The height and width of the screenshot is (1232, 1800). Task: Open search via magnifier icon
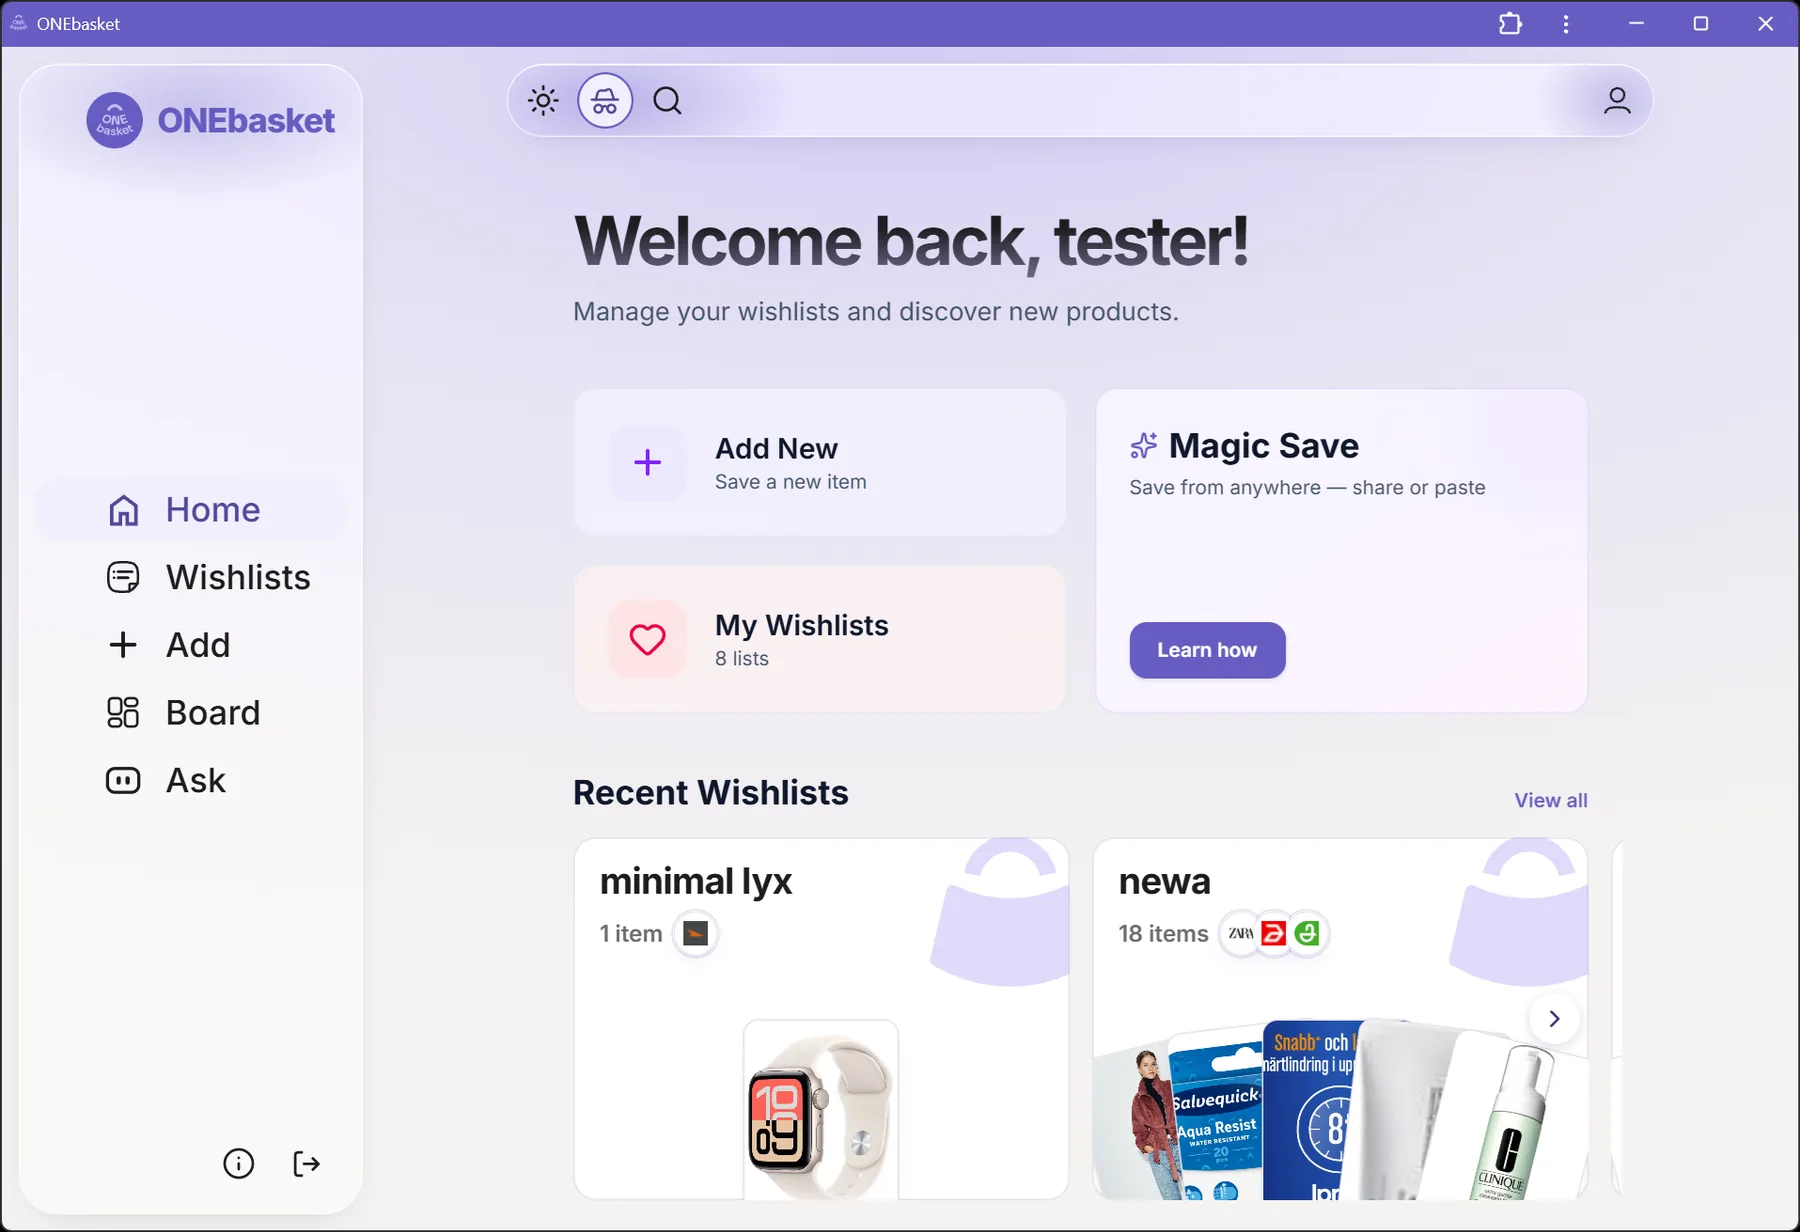pyautogui.click(x=667, y=101)
